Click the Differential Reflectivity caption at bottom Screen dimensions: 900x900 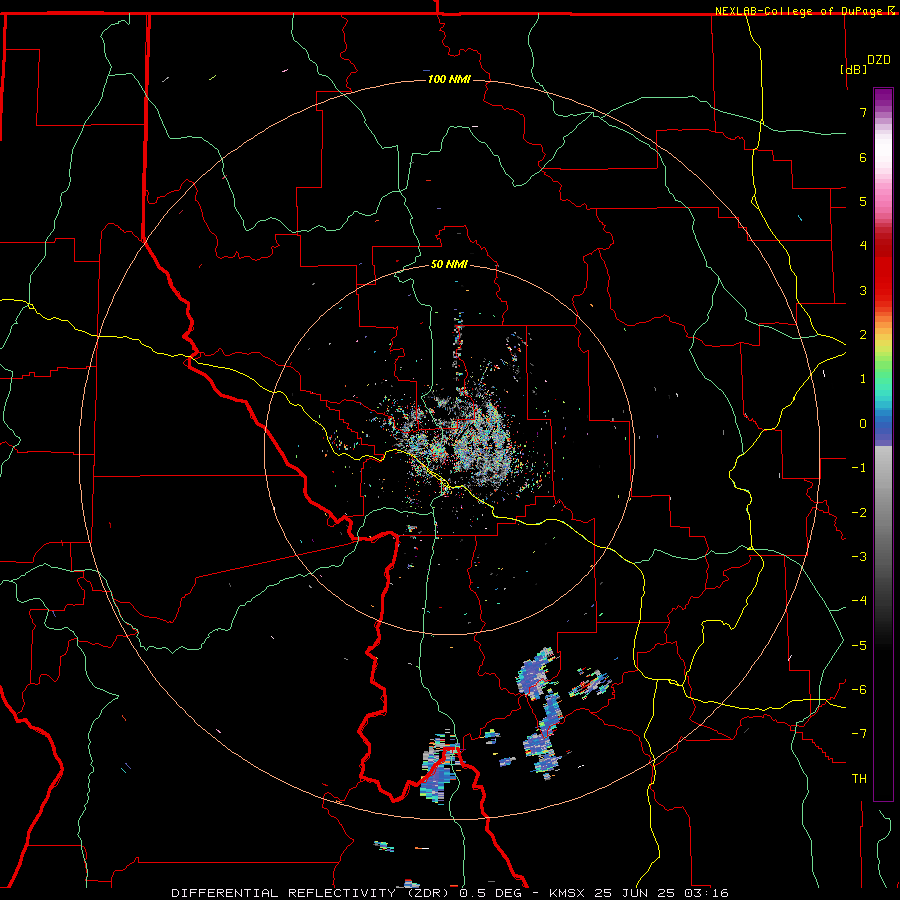[450, 893]
